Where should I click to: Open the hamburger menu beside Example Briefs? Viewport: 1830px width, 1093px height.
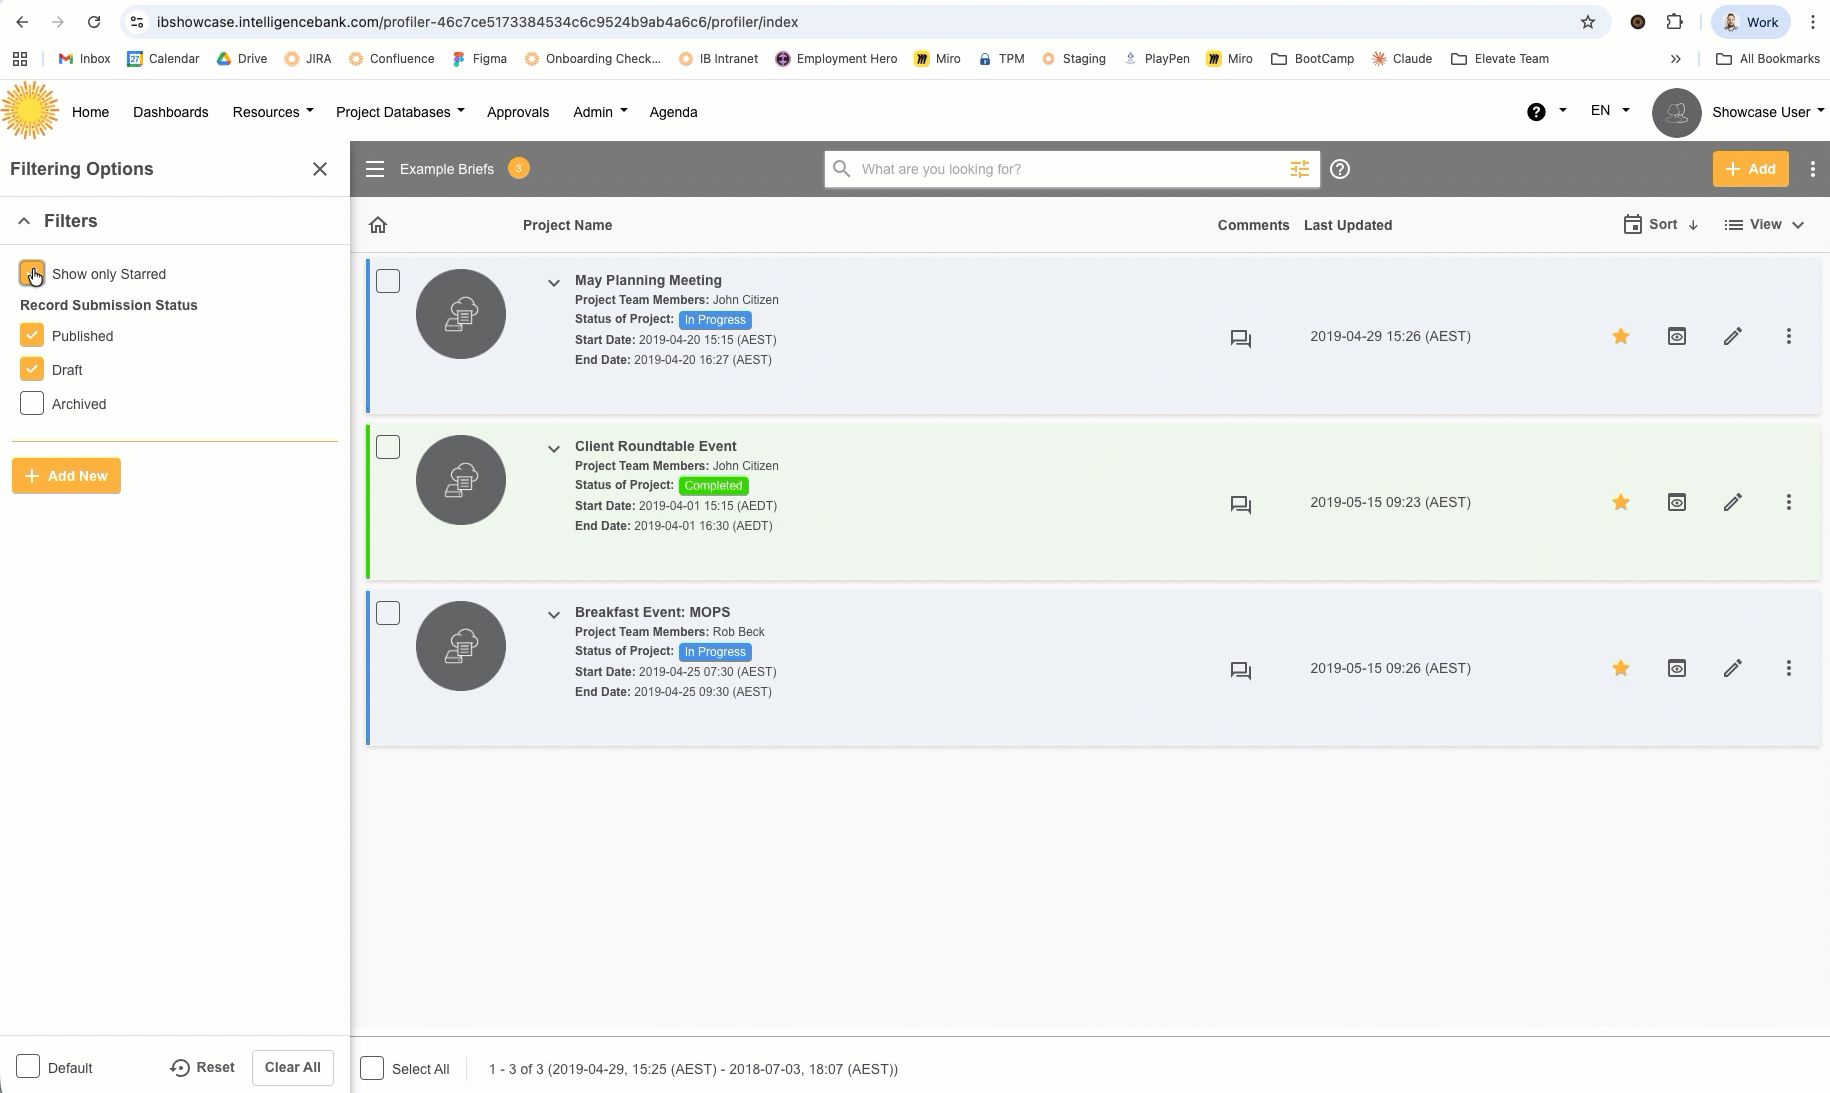(375, 169)
